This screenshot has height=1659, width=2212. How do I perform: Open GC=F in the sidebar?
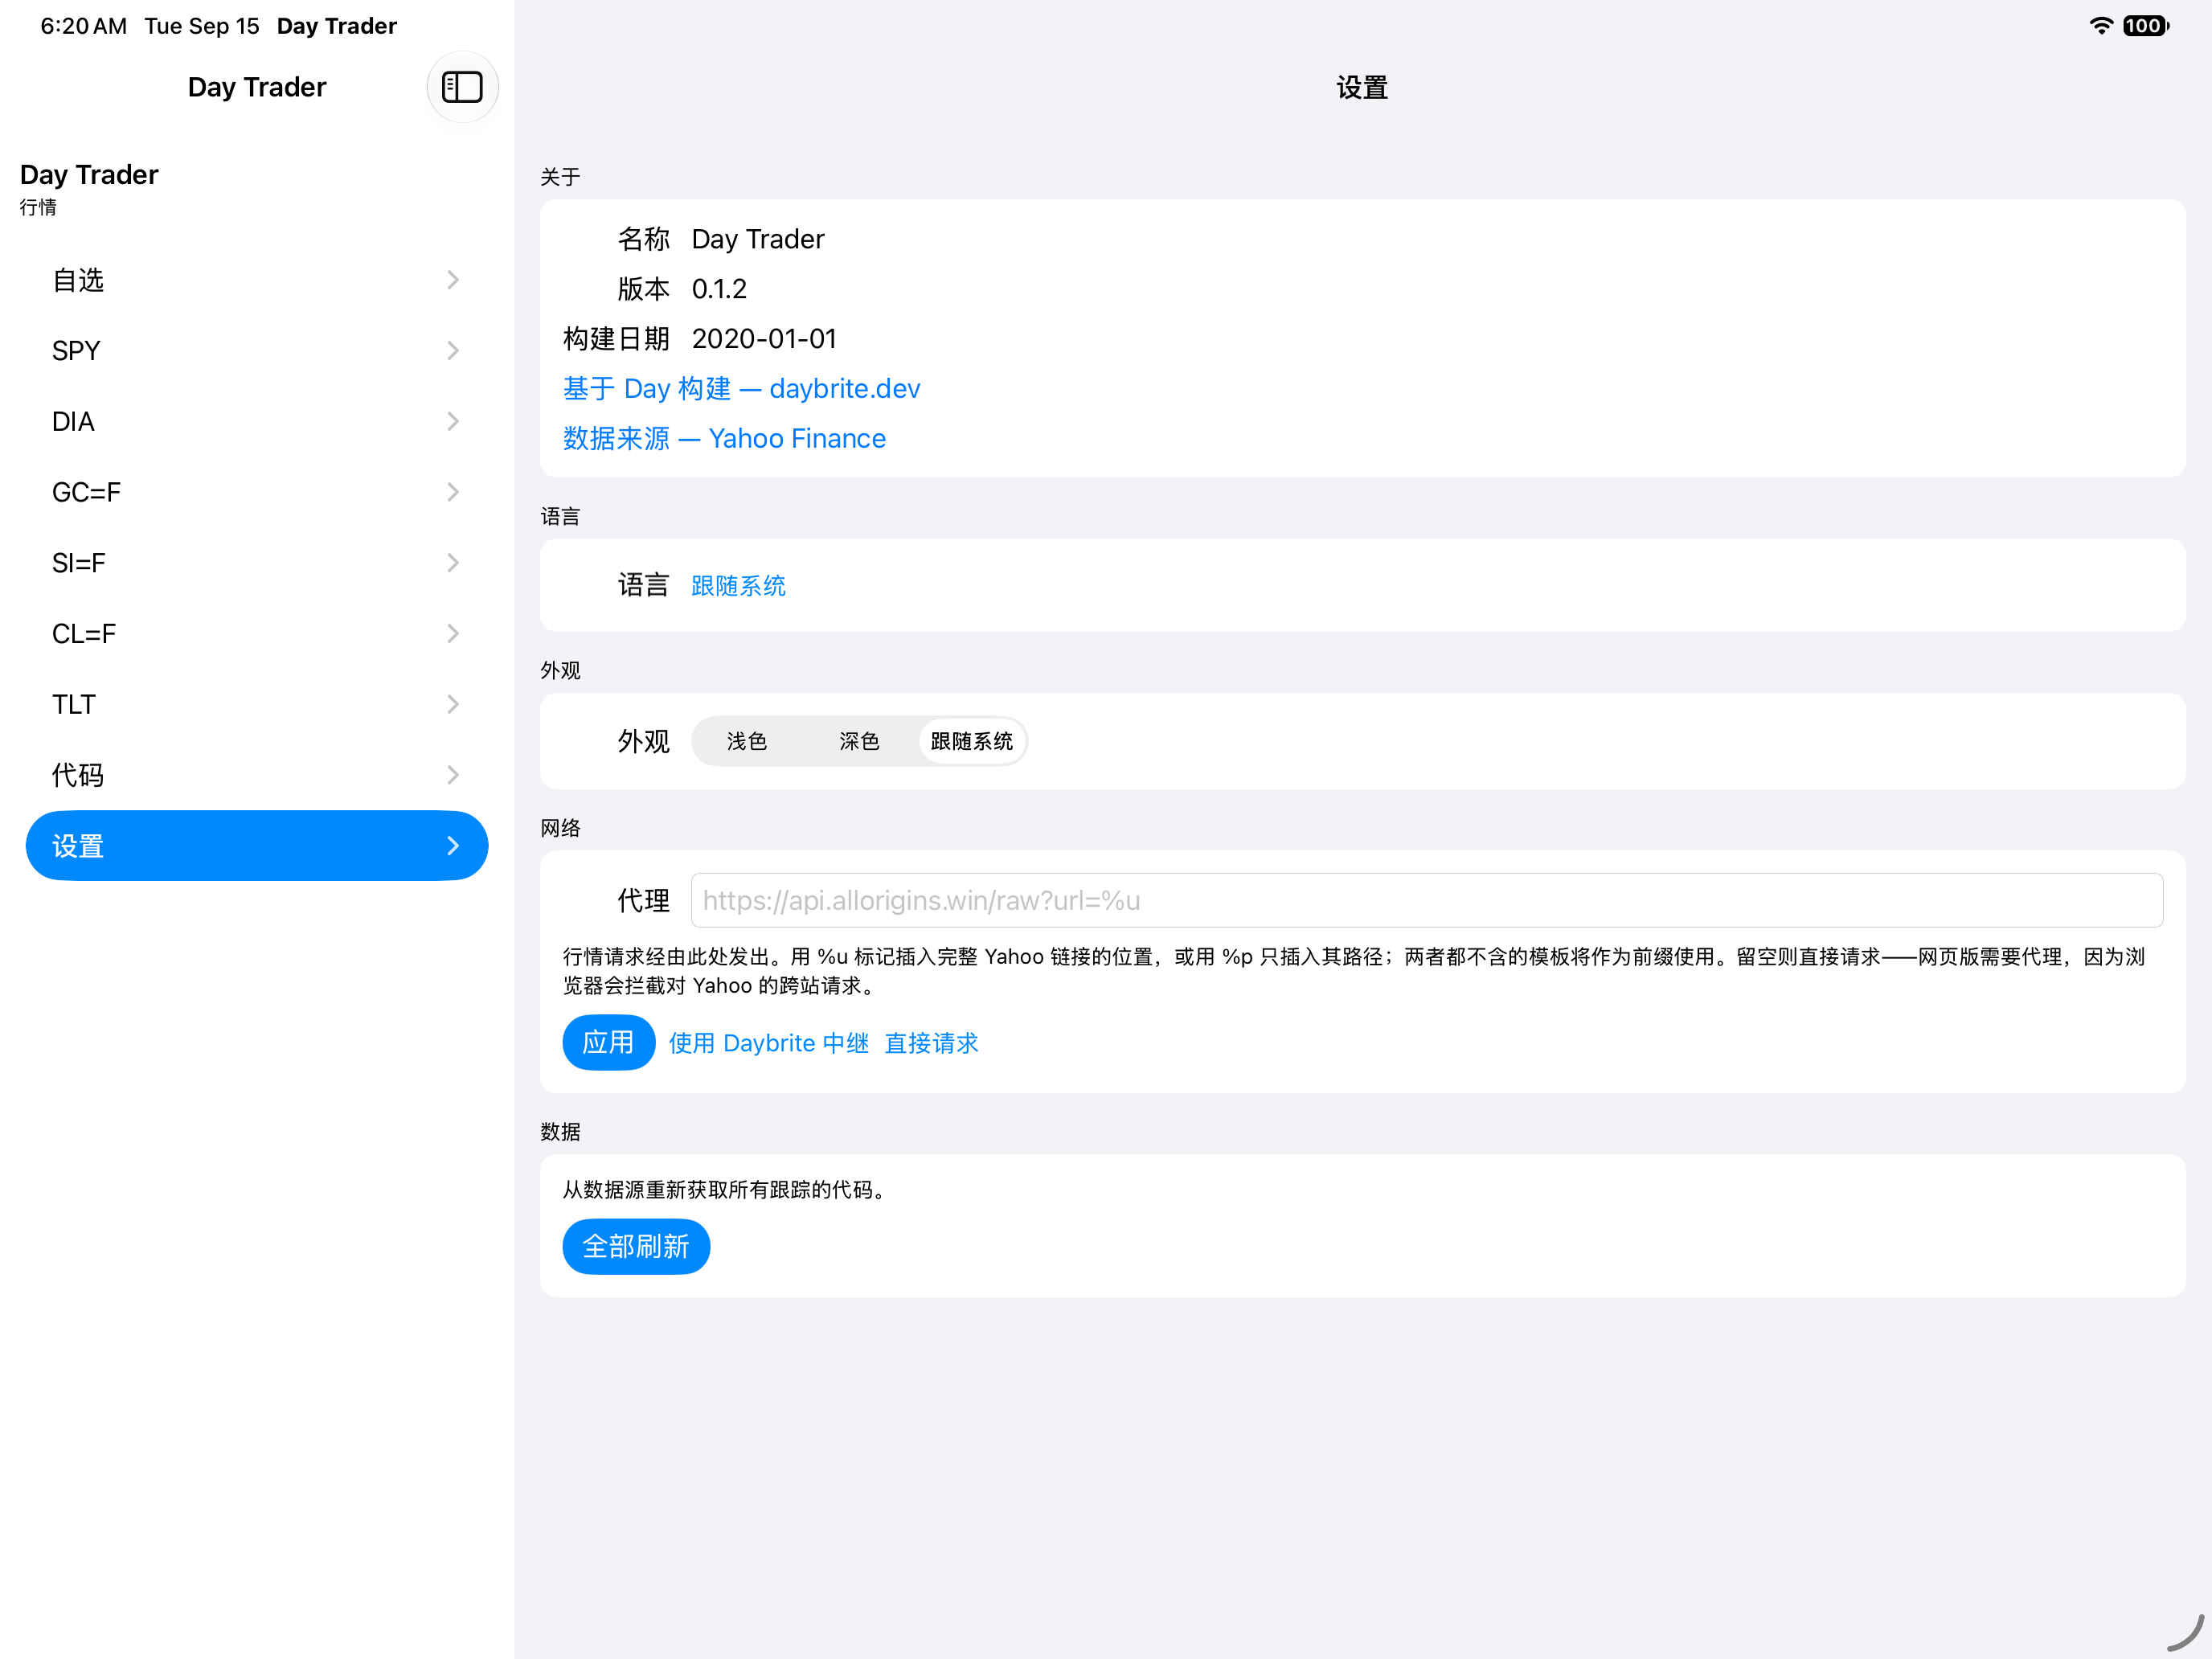[257, 492]
